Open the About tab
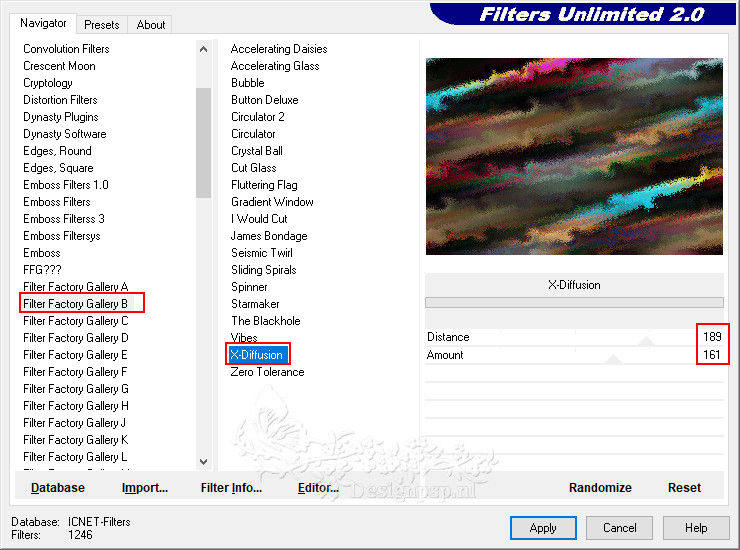Viewport: 740px width, 550px height. (151, 24)
